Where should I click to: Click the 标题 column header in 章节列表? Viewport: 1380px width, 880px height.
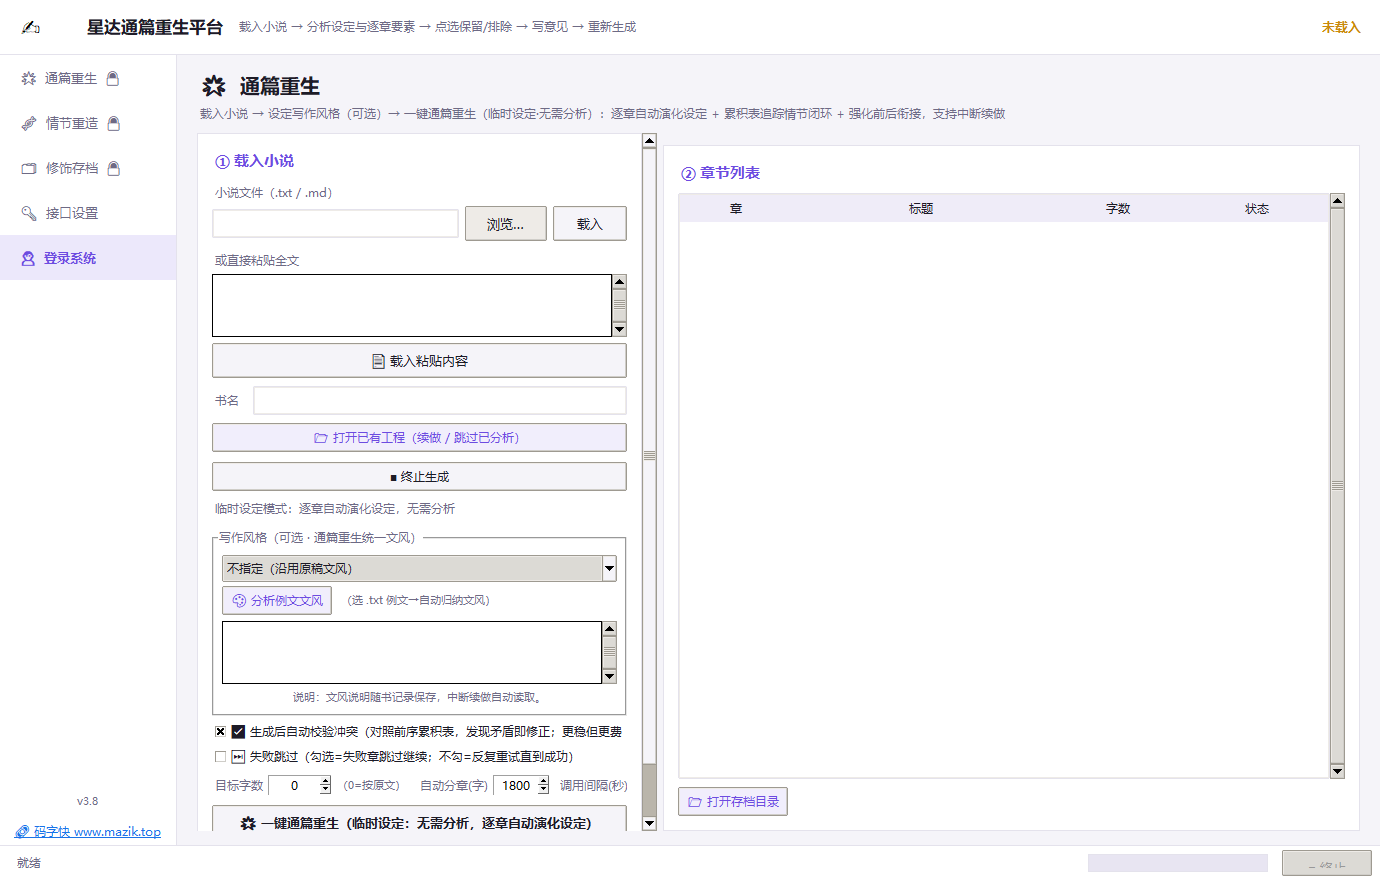921,208
